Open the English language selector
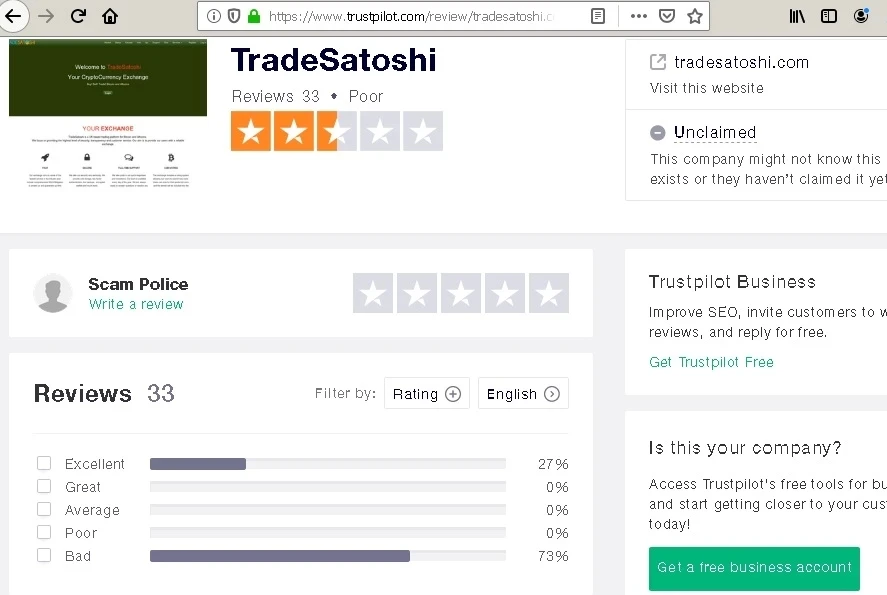This screenshot has height=595, width=887. (522, 394)
